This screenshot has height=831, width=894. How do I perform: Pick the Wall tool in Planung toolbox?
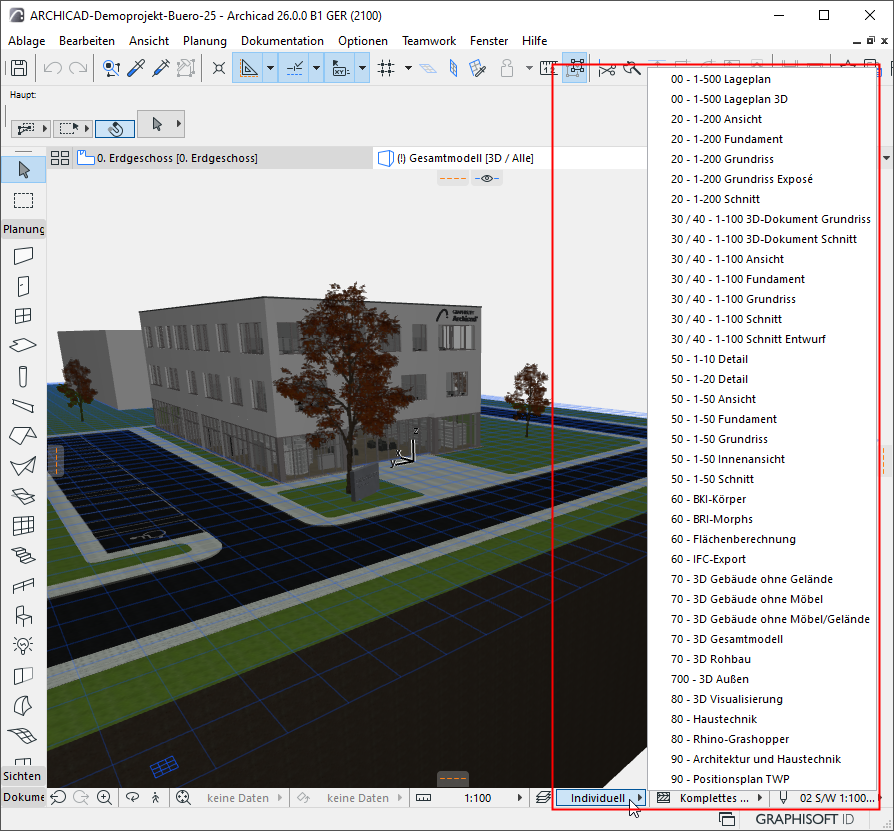[24, 256]
